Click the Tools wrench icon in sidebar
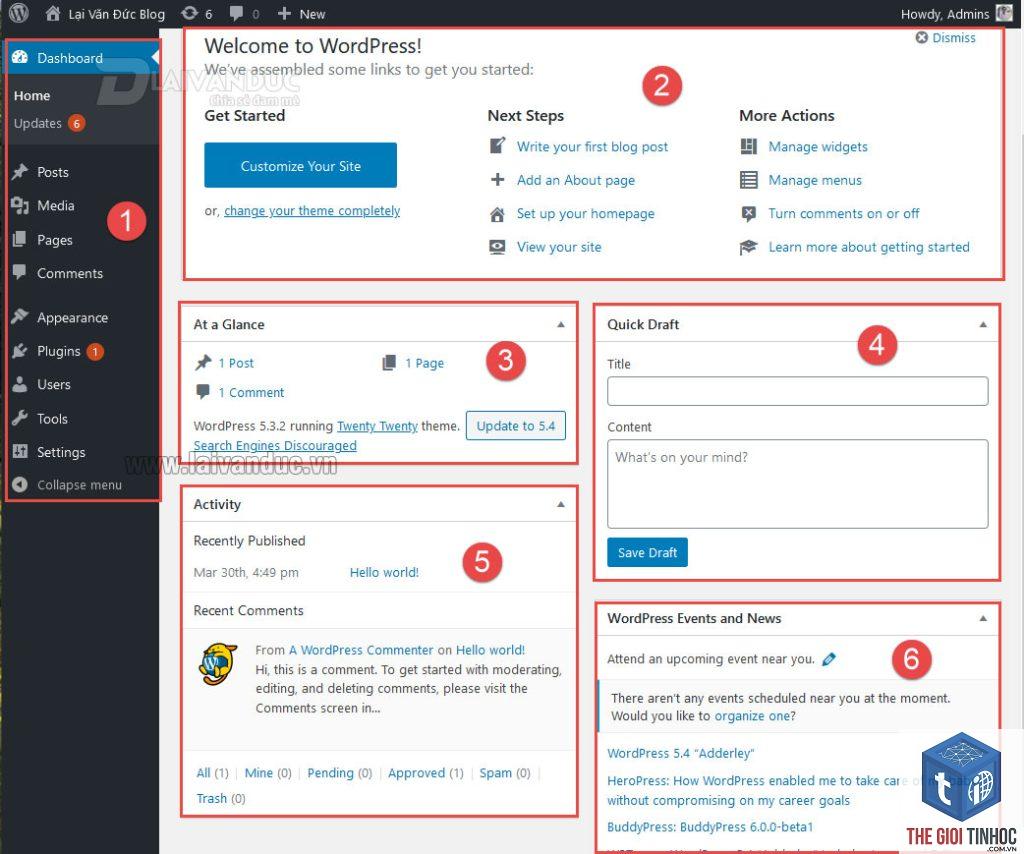Viewport: 1024px width, 854px height. coord(20,418)
